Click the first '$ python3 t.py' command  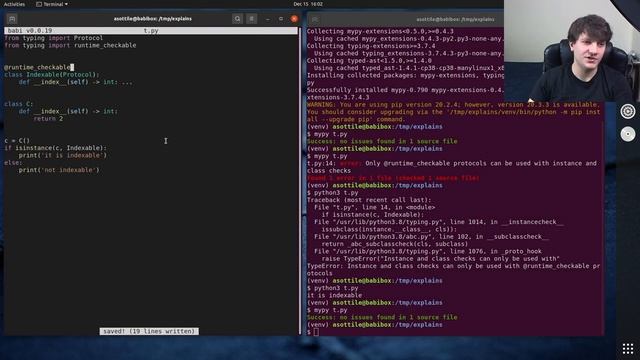[x=333, y=193]
